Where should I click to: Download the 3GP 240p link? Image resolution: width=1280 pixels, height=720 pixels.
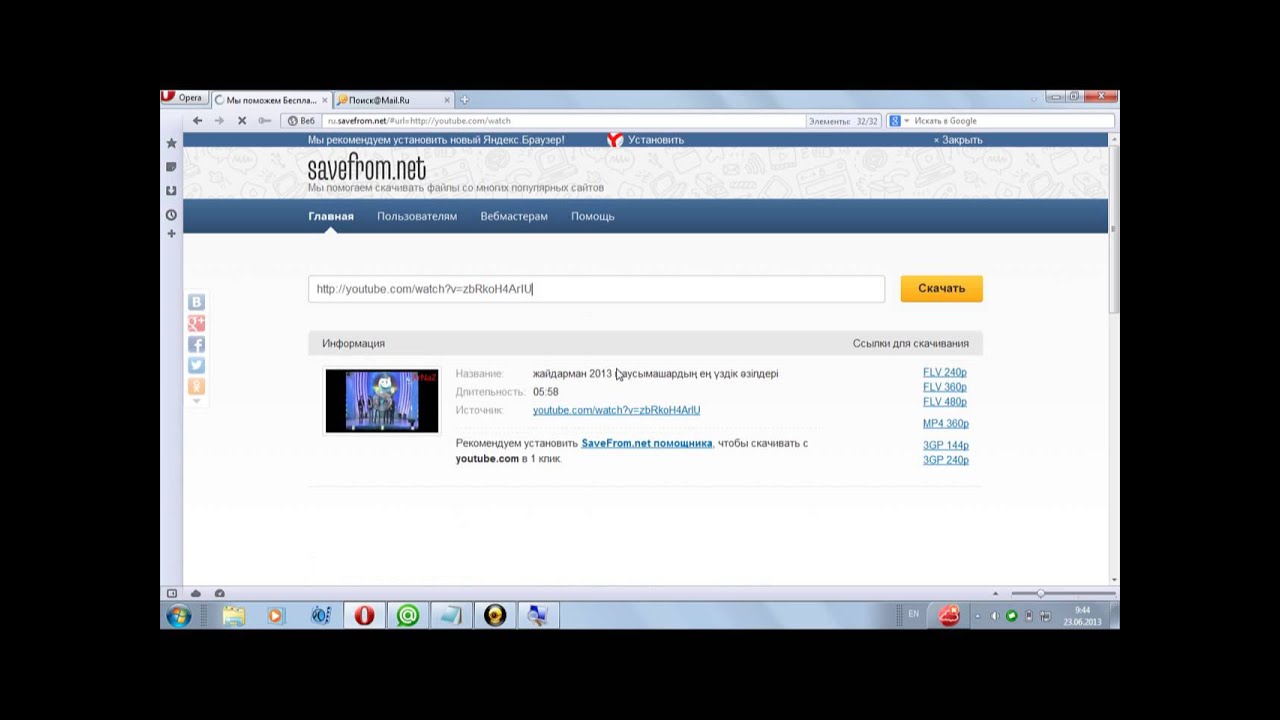pos(946,460)
